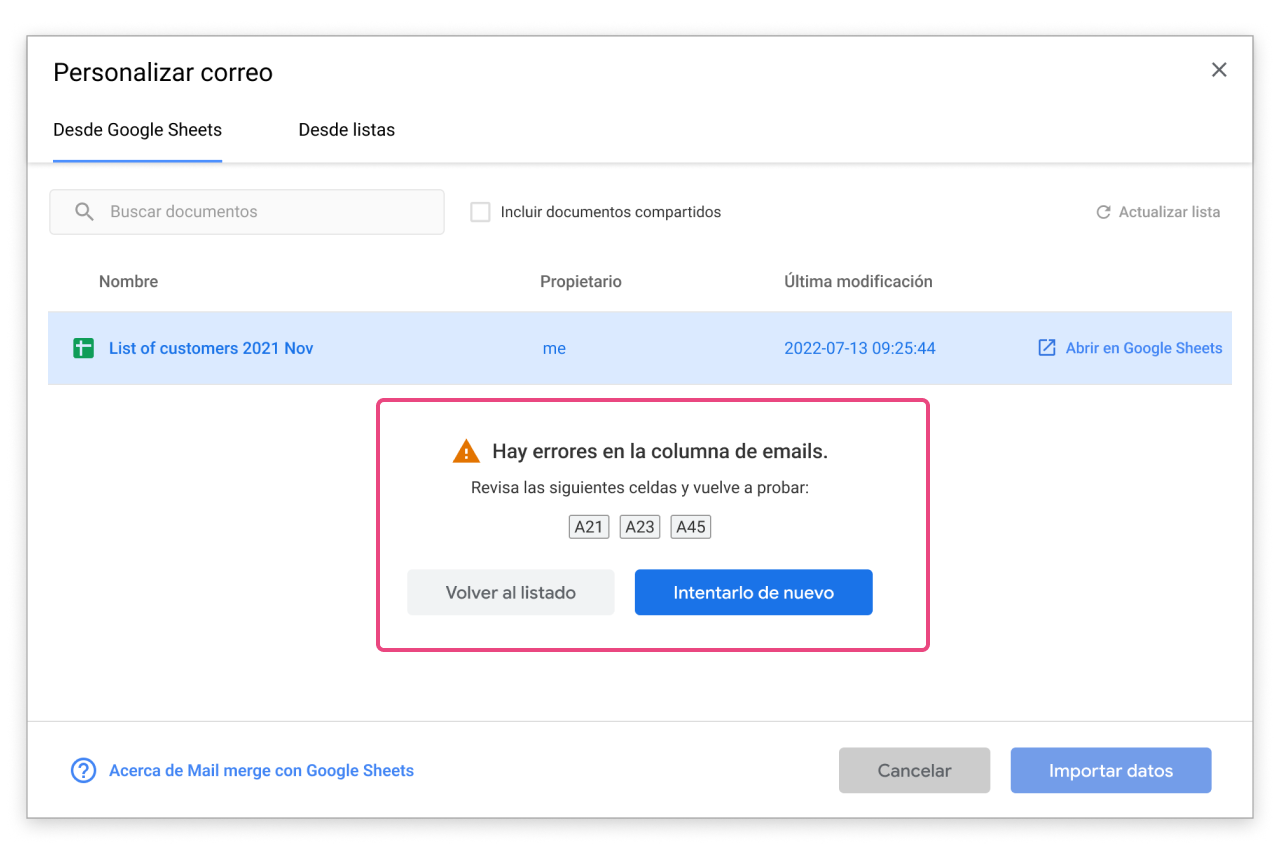Click Volver al listado button
Viewport: 1280px width, 864px height.
point(510,593)
